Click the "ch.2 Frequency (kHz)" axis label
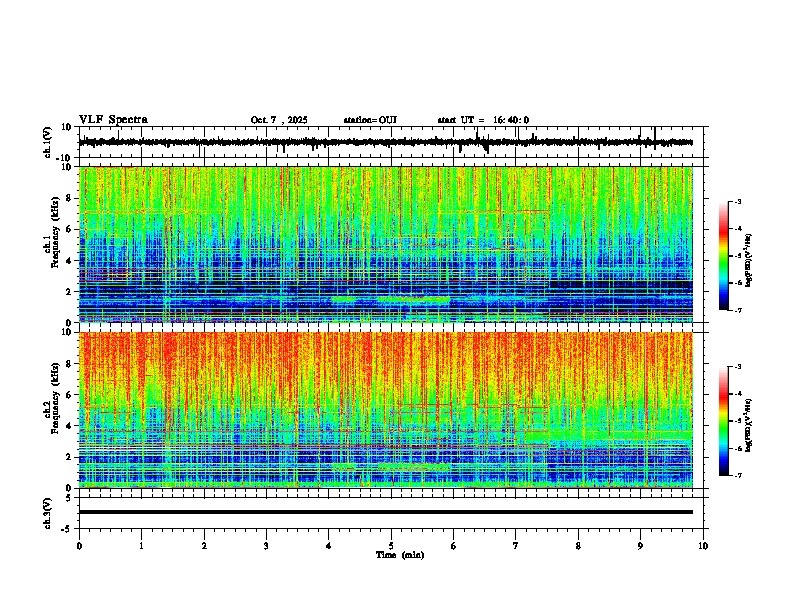The width and height of the screenshot is (792, 612). pos(52,397)
